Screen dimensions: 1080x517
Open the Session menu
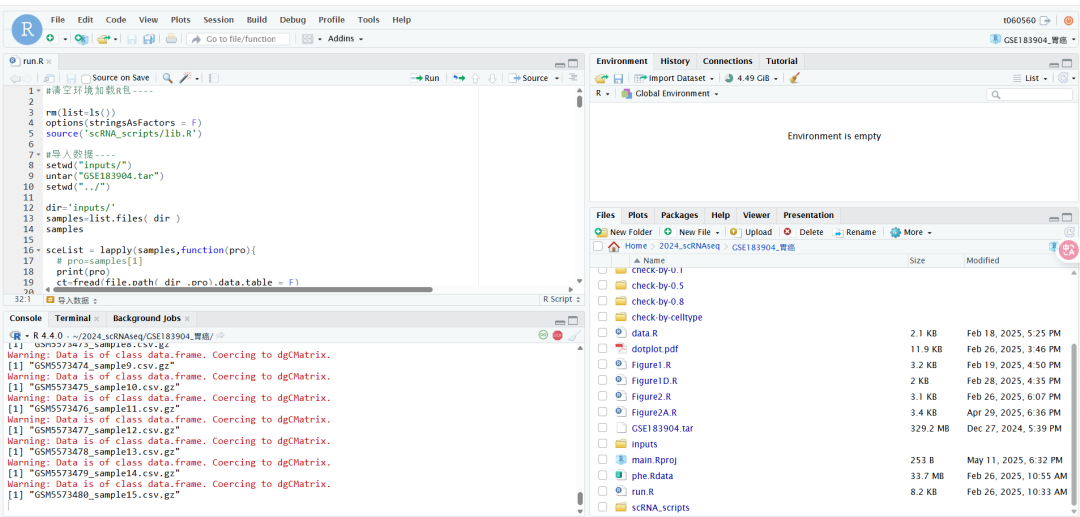[x=218, y=20]
